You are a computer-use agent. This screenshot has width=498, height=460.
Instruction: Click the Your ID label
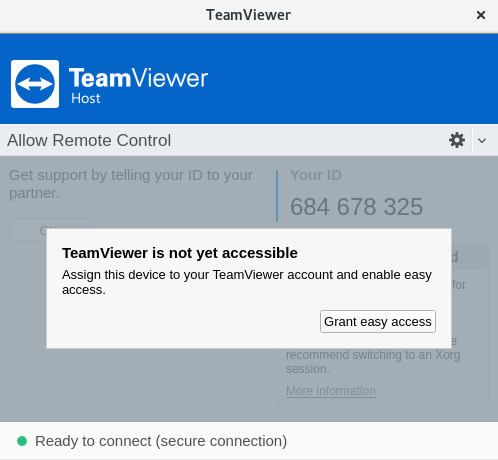click(316, 175)
